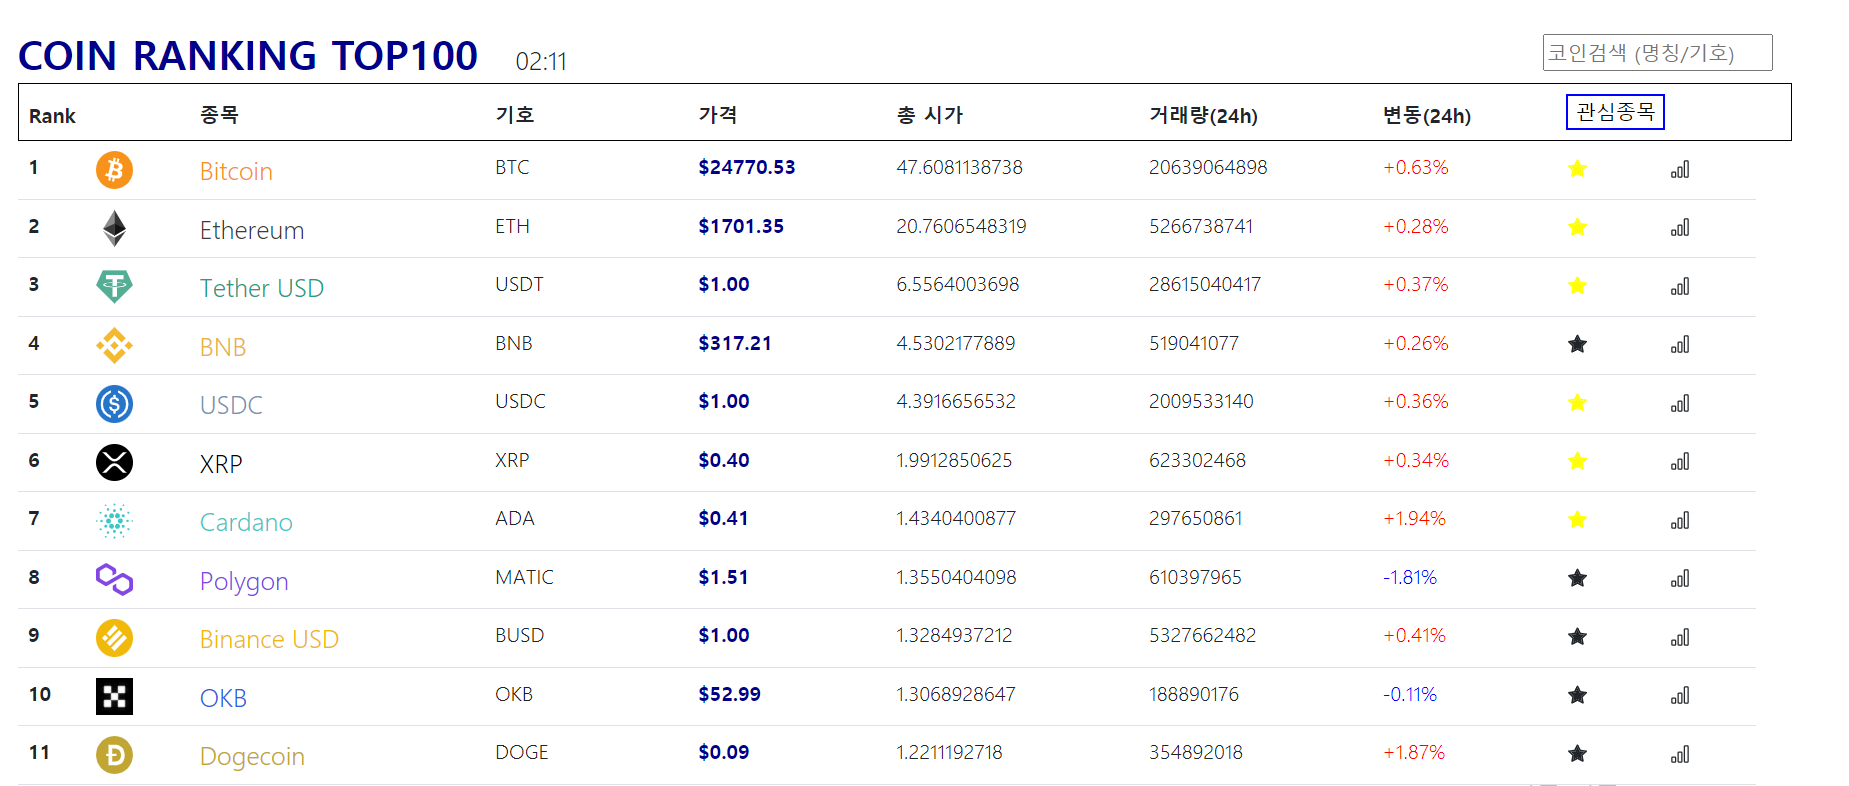The width and height of the screenshot is (1849, 786).
Task: Click the 총 시가 column header
Action: (x=930, y=115)
